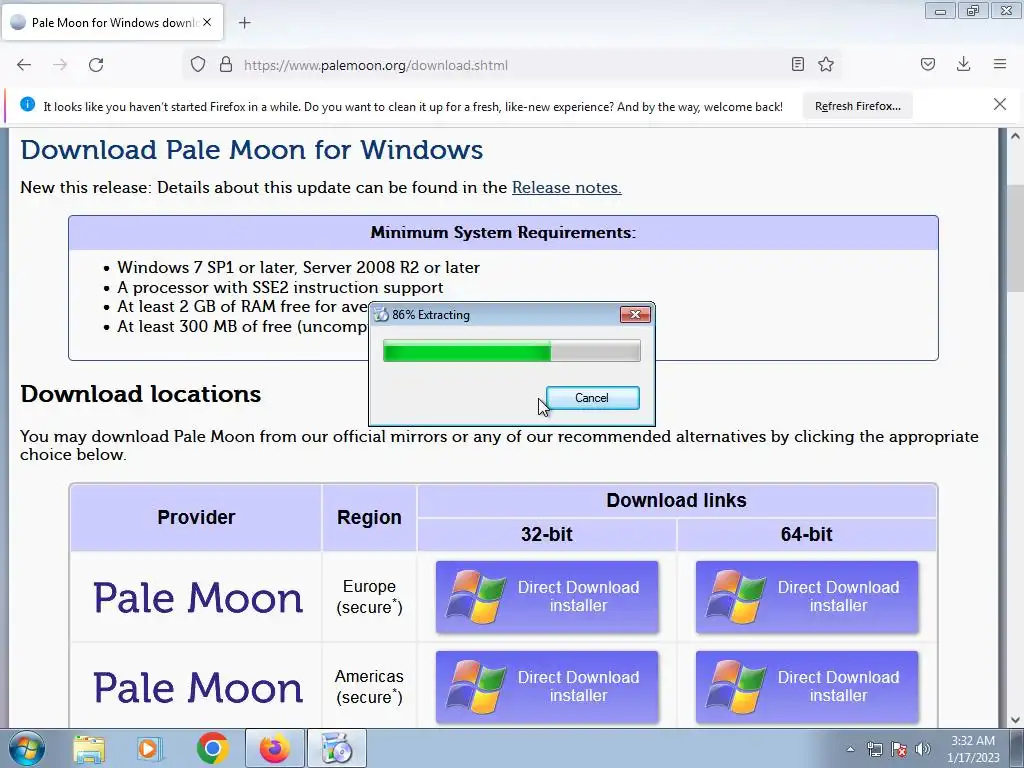Open the Firefox application menu

point(1000,64)
